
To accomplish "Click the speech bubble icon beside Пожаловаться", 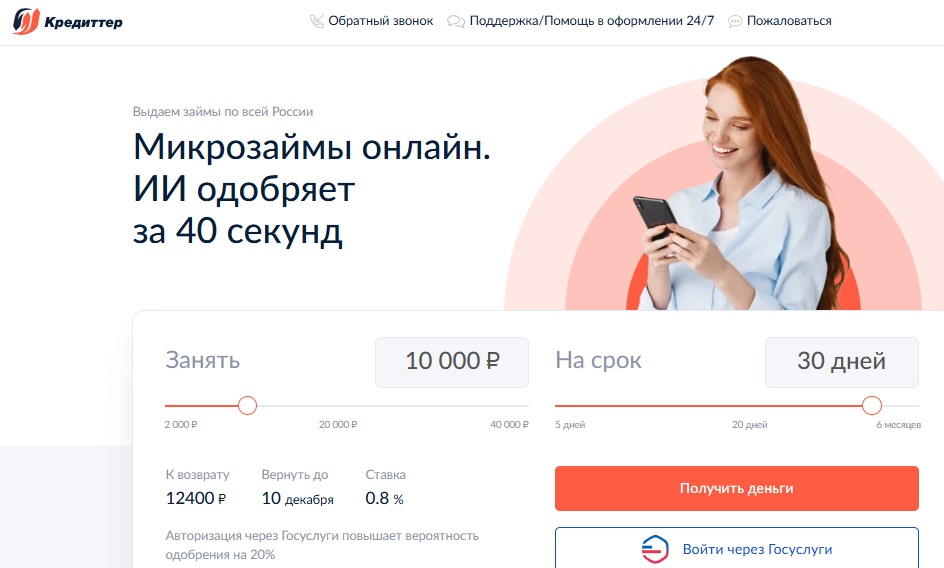I will pyautogui.click(x=734, y=22).
